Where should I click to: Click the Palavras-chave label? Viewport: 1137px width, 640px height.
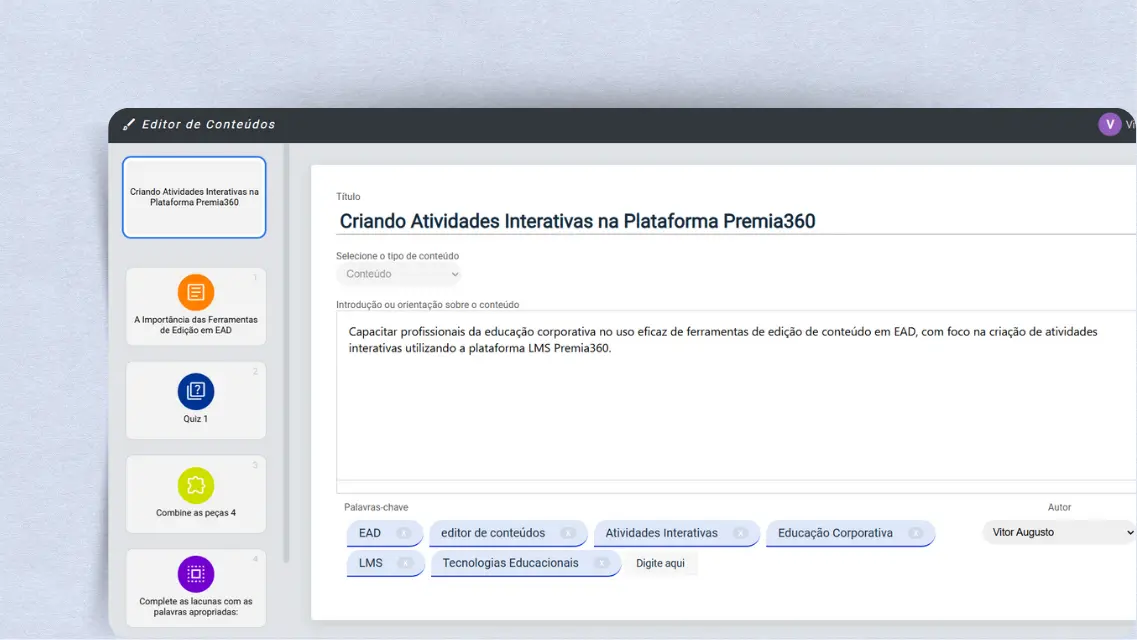click(376, 507)
